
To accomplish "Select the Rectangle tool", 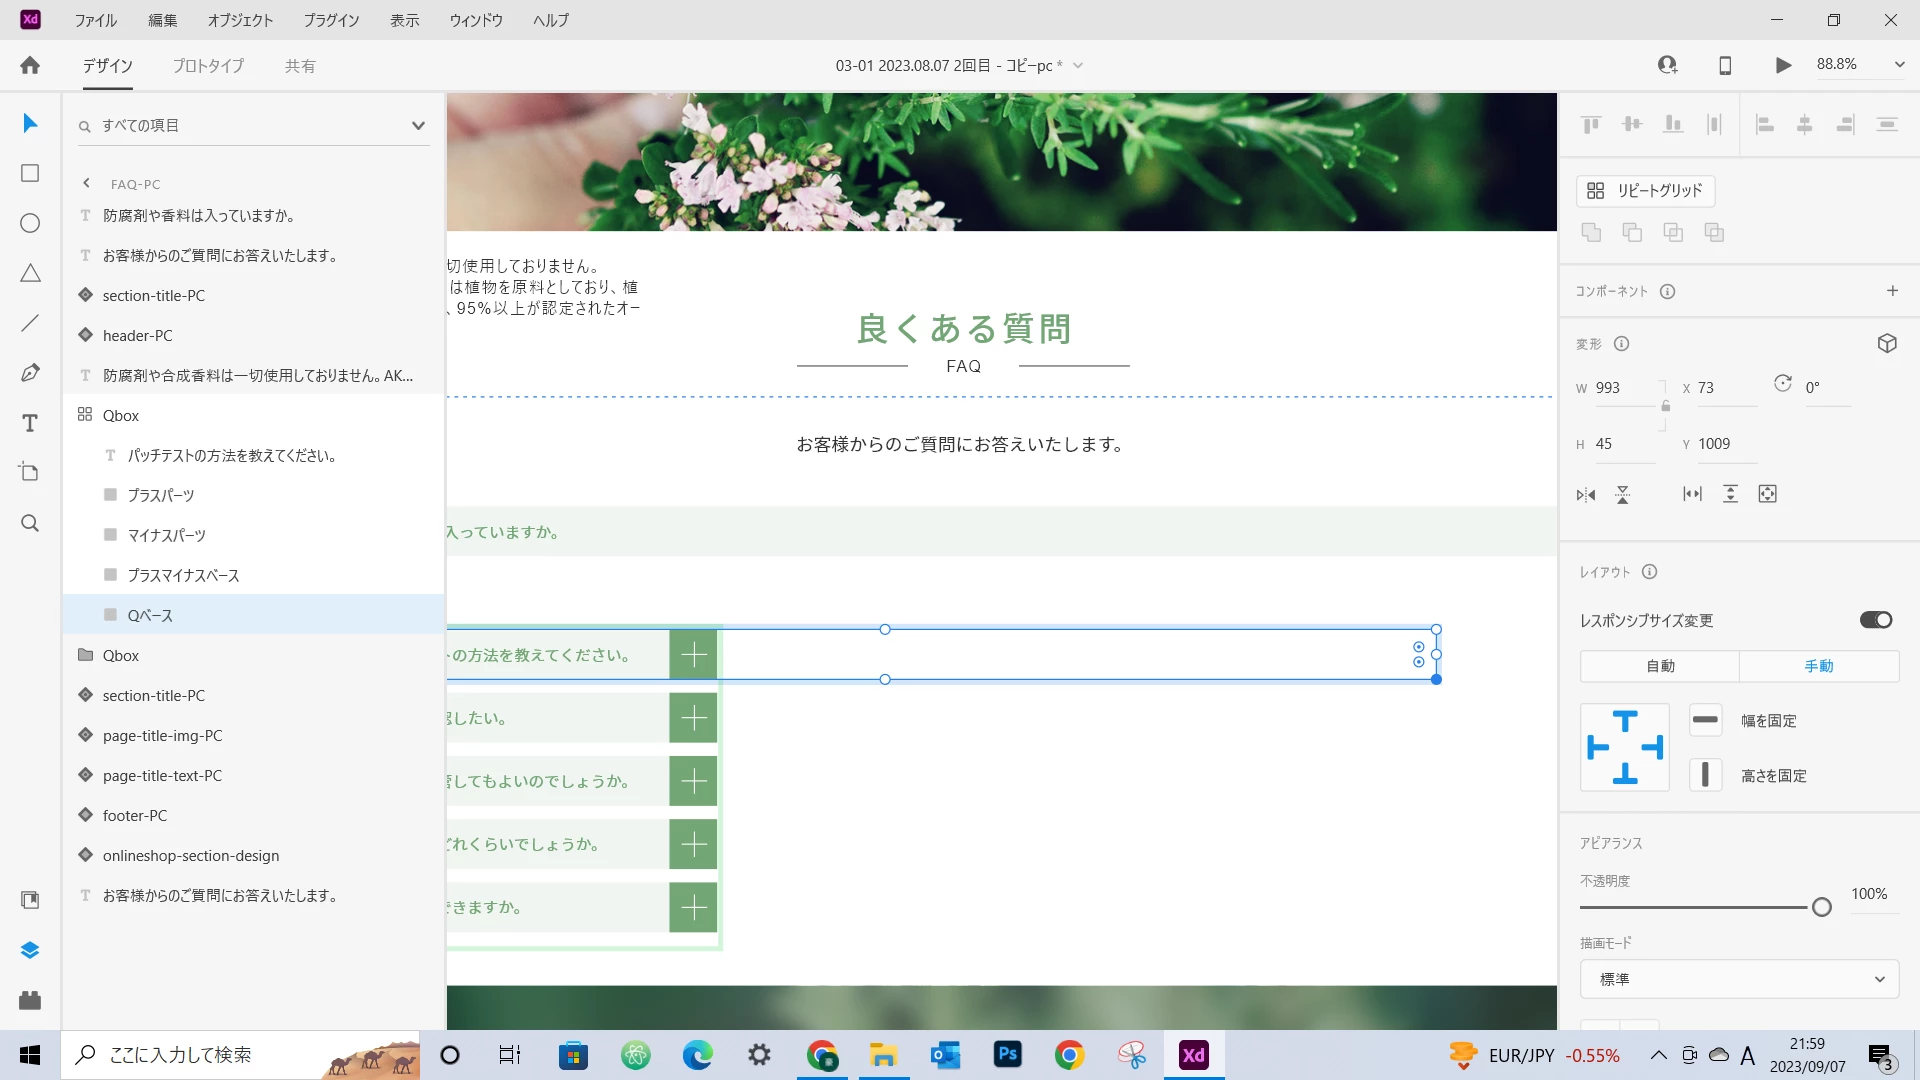I will pyautogui.click(x=30, y=173).
